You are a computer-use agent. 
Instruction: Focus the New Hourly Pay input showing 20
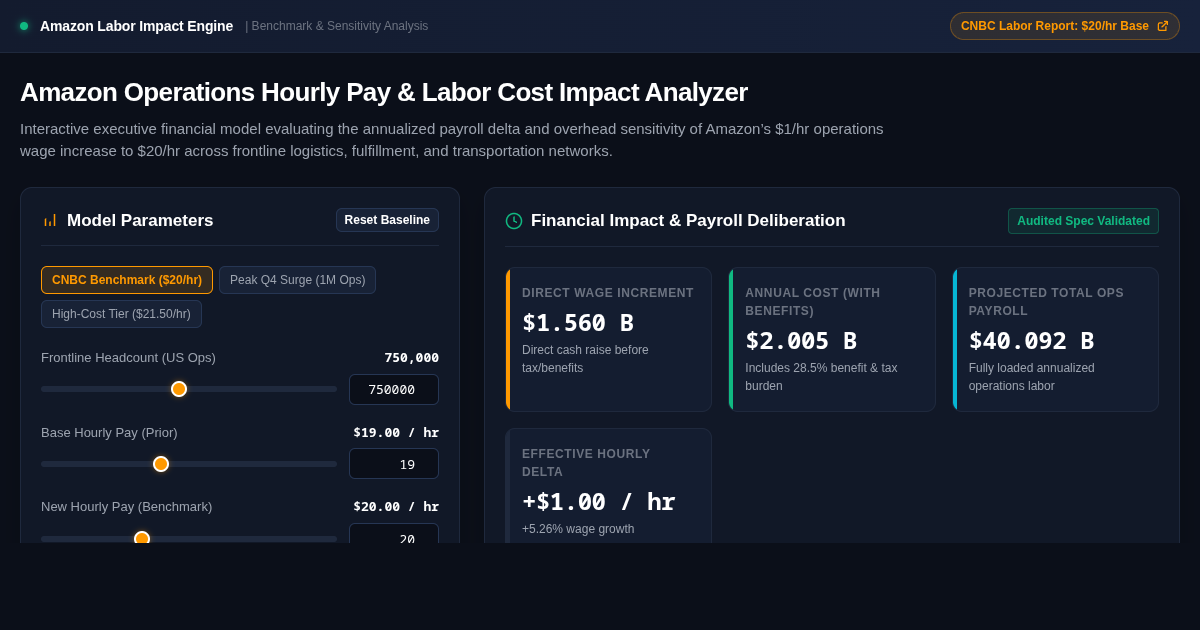394,534
